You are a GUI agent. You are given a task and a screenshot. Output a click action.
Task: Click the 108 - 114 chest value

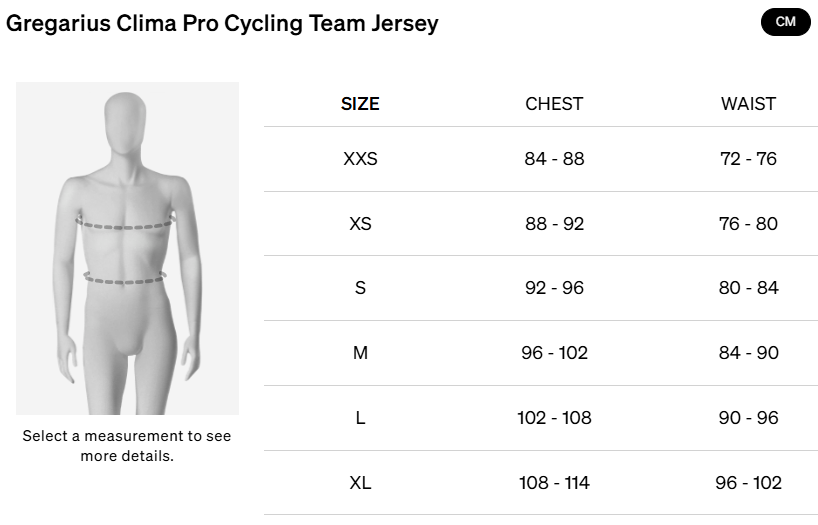click(x=554, y=483)
